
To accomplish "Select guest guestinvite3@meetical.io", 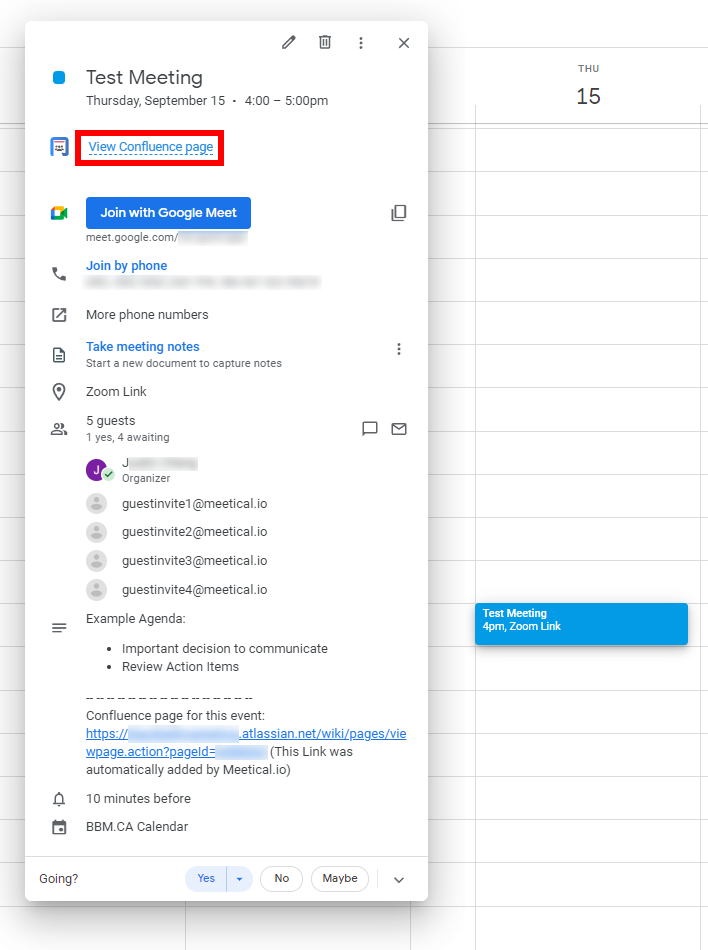I will click(x=194, y=561).
